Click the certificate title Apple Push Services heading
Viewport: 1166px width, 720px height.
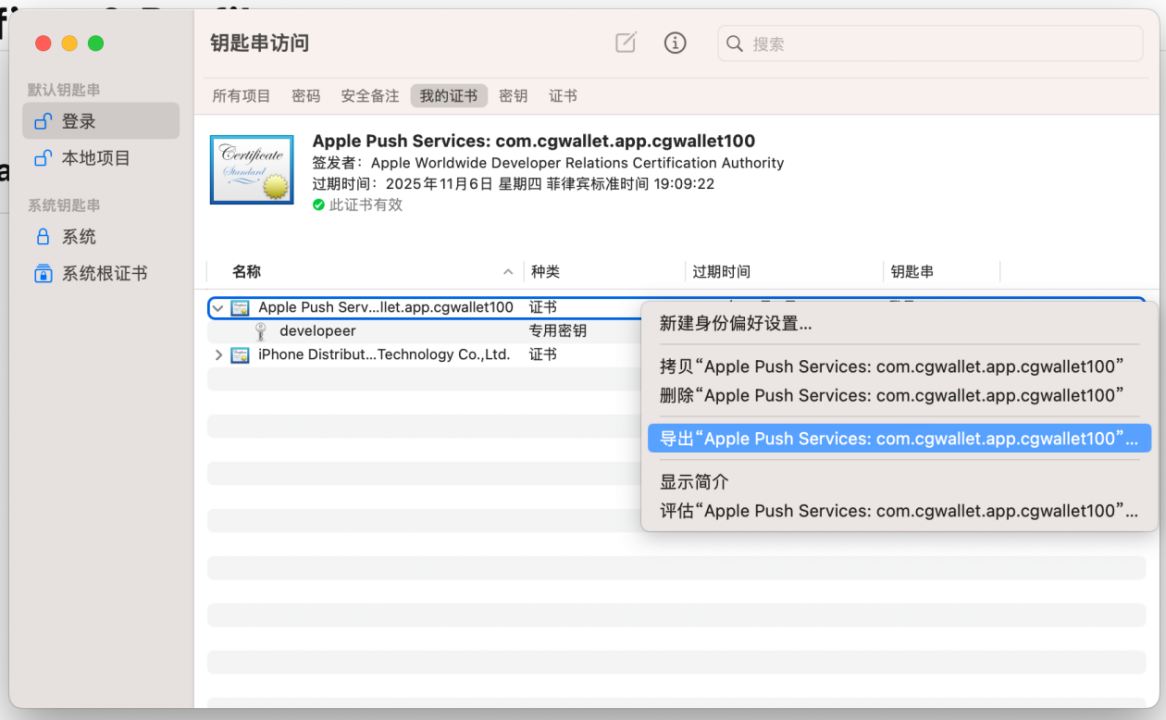533,141
